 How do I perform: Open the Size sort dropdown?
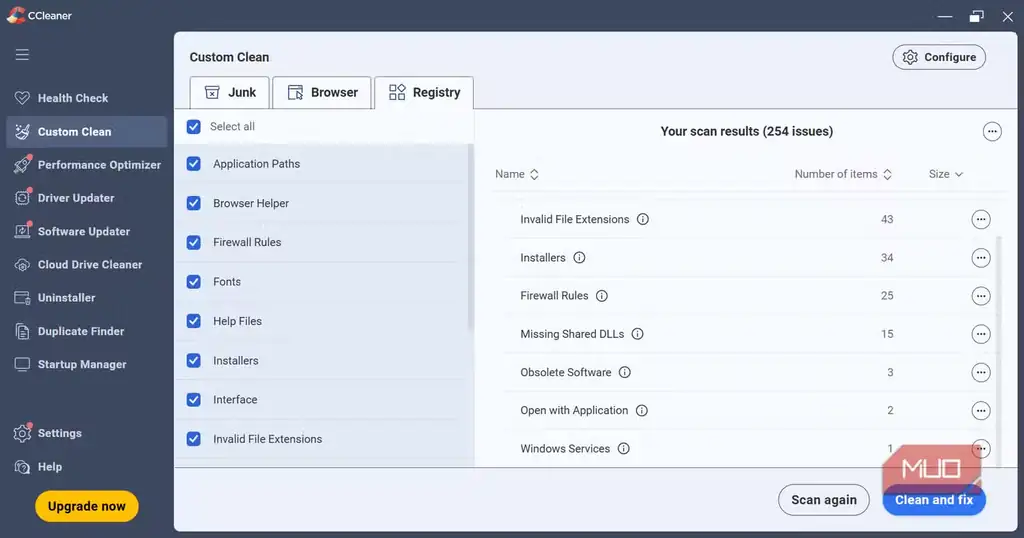946,174
